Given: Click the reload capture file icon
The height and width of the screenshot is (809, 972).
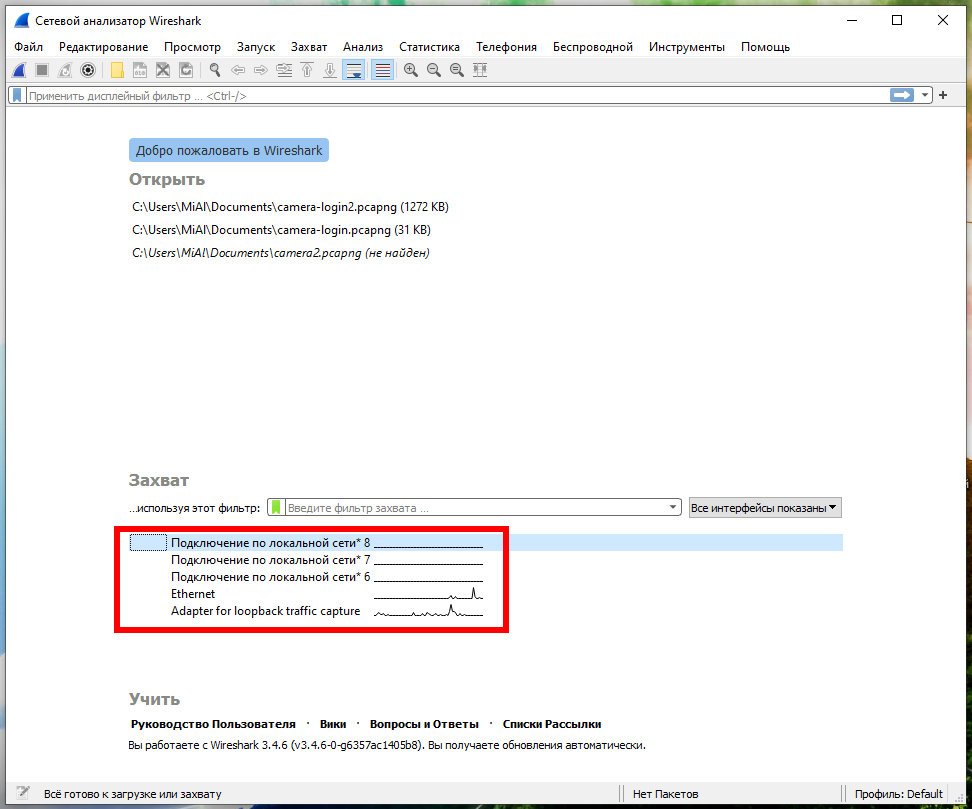Looking at the screenshot, I should (x=186, y=70).
